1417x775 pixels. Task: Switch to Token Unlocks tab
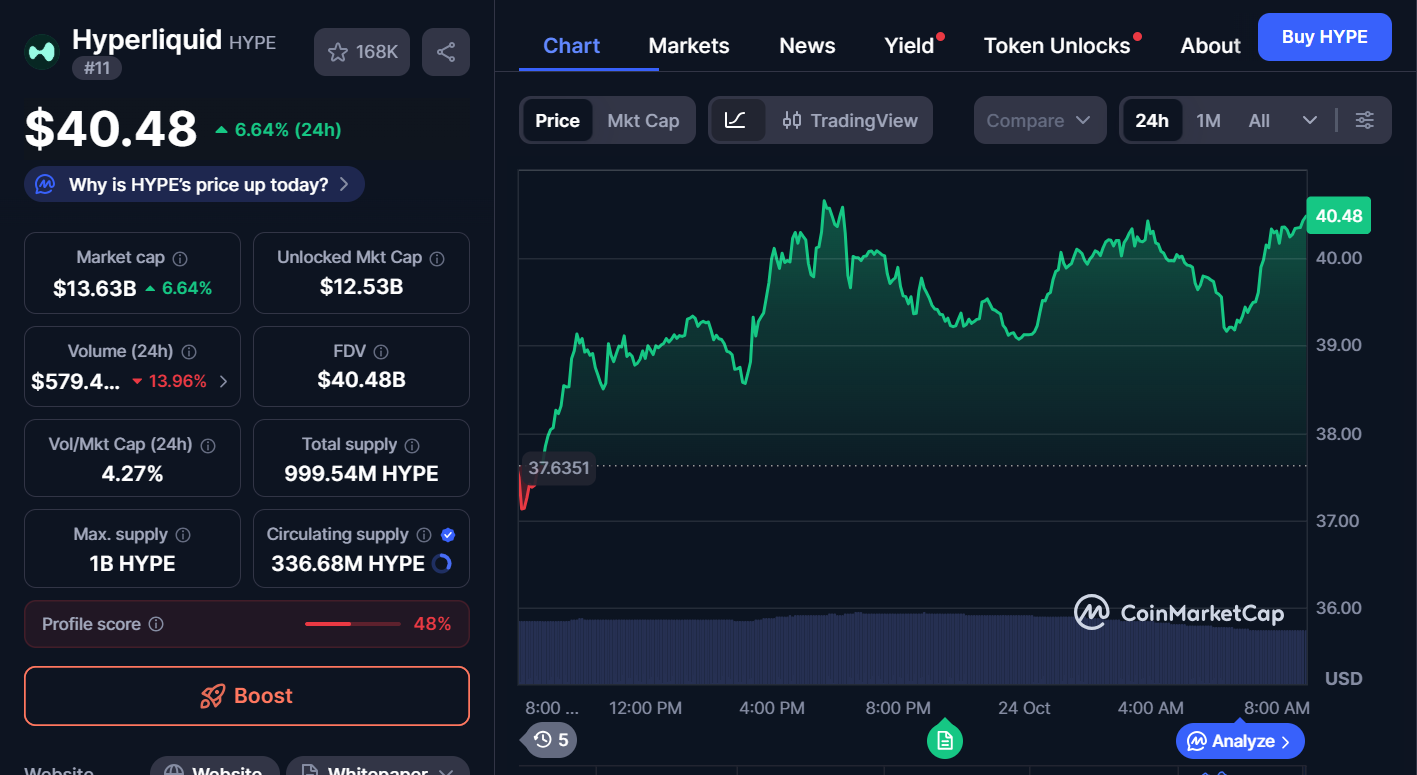click(1057, 46)
